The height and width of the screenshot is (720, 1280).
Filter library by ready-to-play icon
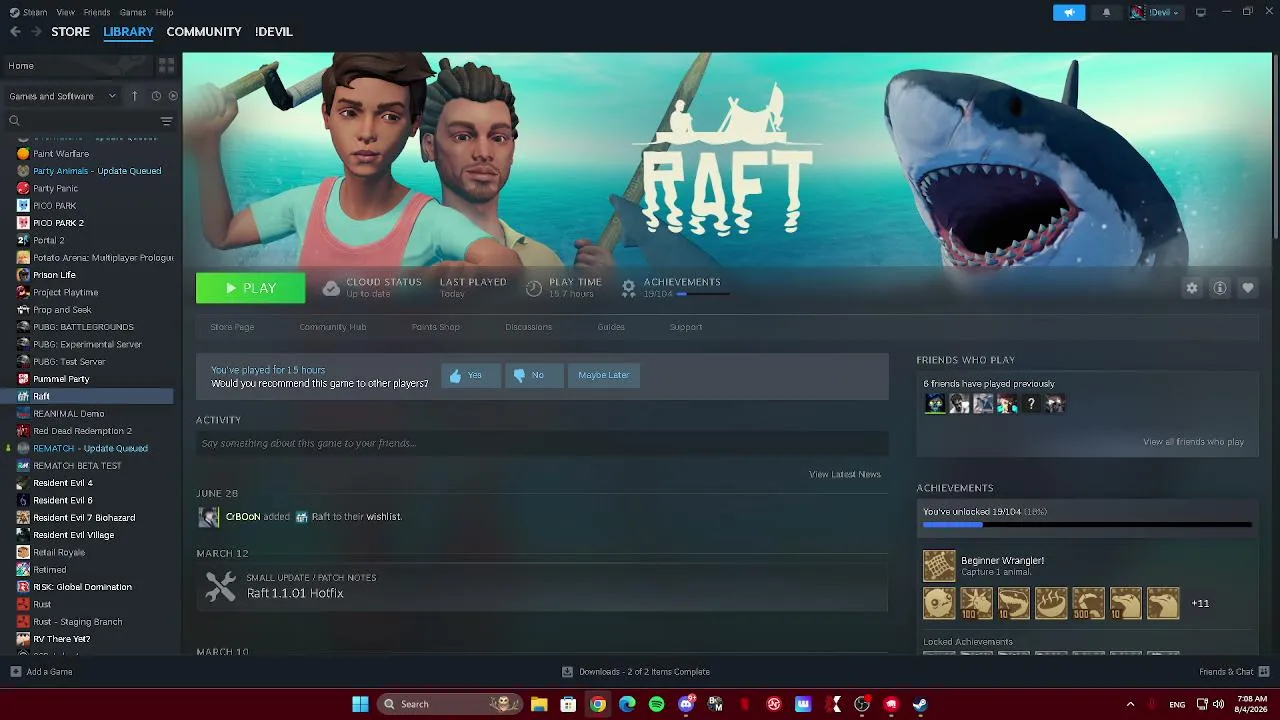173,96
